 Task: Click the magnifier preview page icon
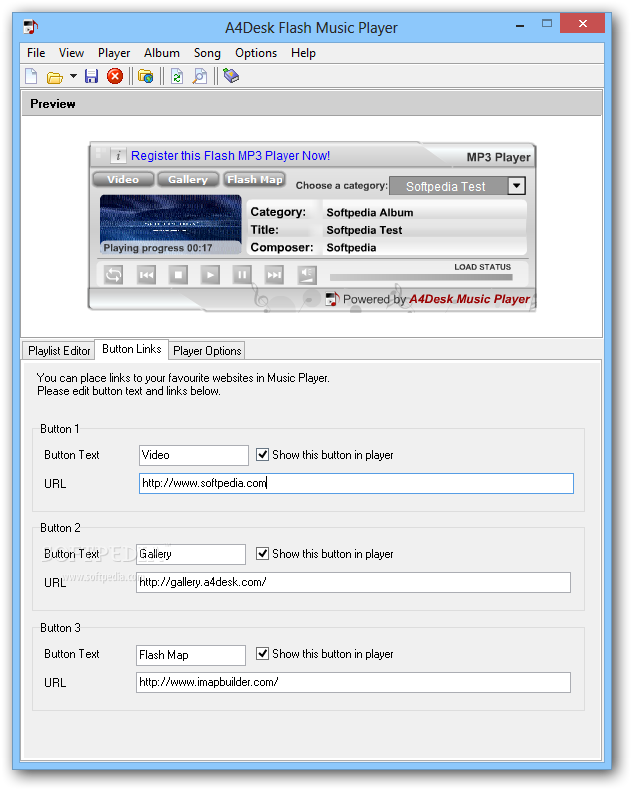(x=200, y=76)
